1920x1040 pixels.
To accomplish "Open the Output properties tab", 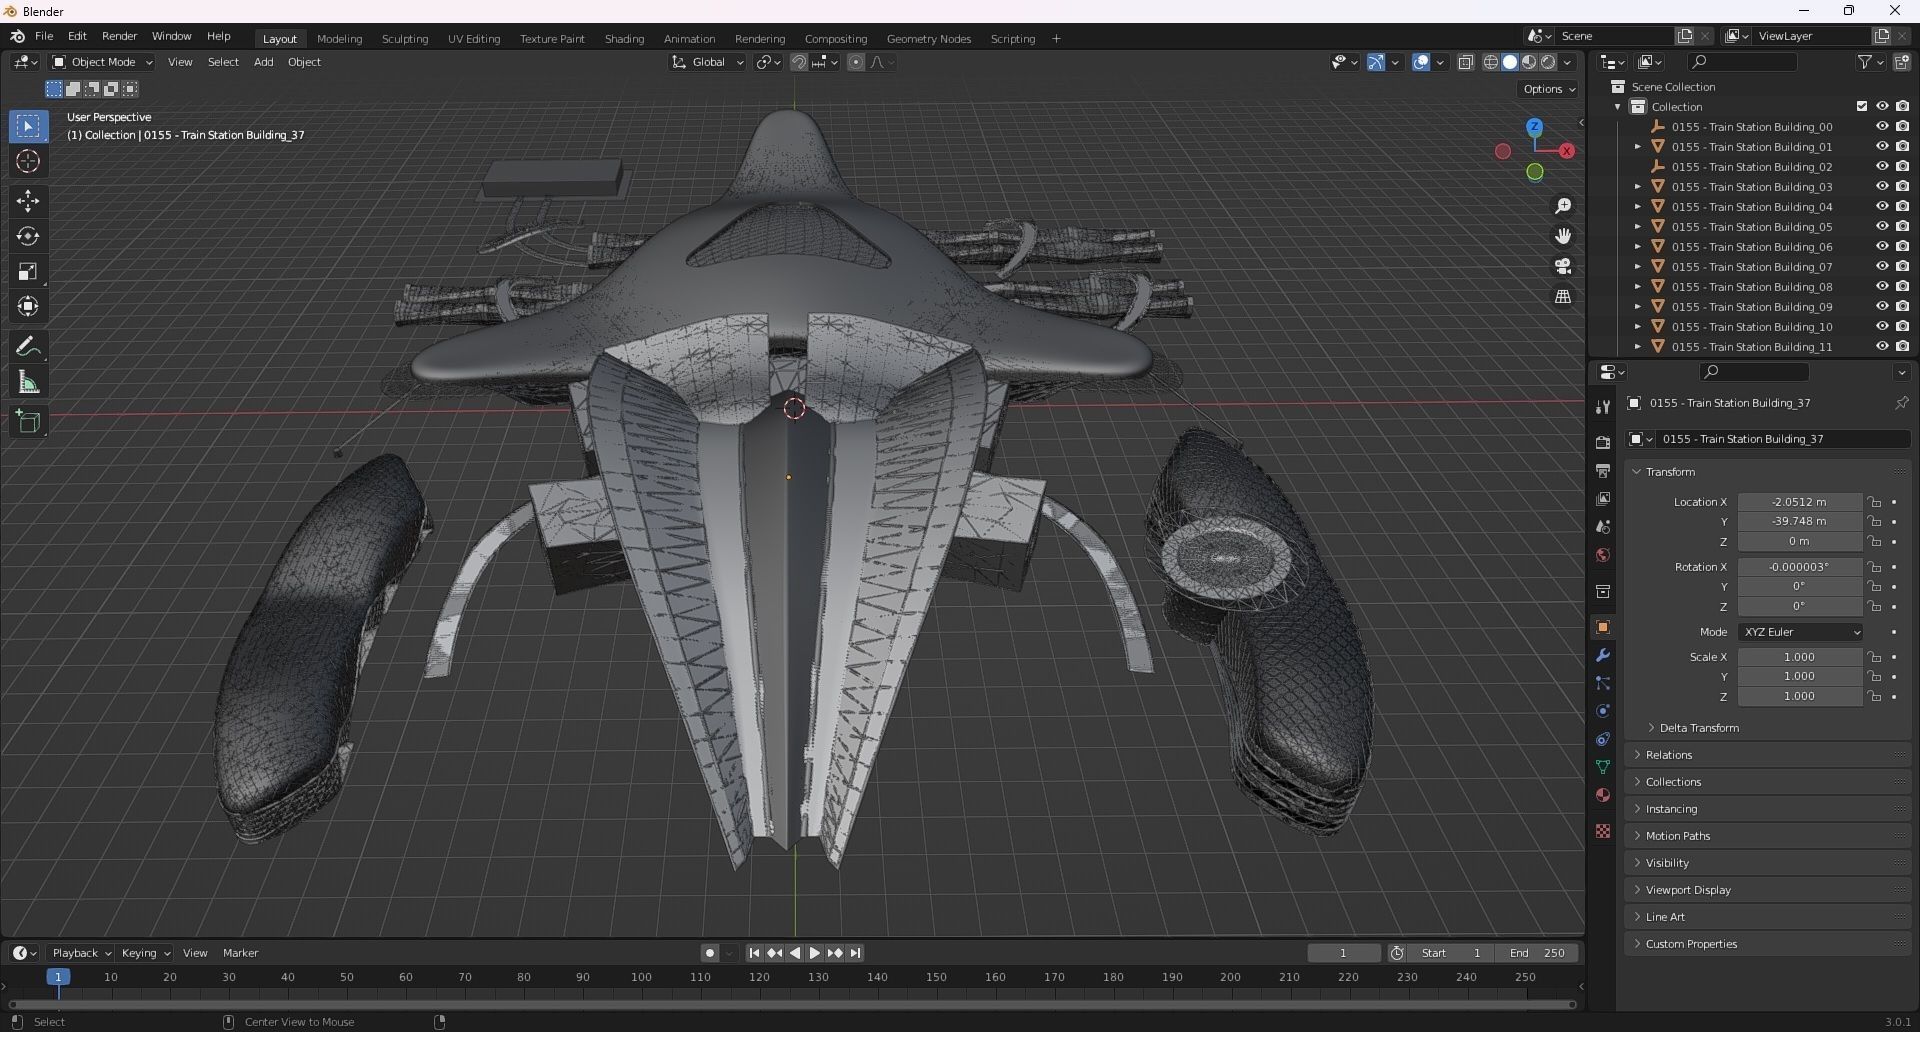I will click(x=1603, y=470).
